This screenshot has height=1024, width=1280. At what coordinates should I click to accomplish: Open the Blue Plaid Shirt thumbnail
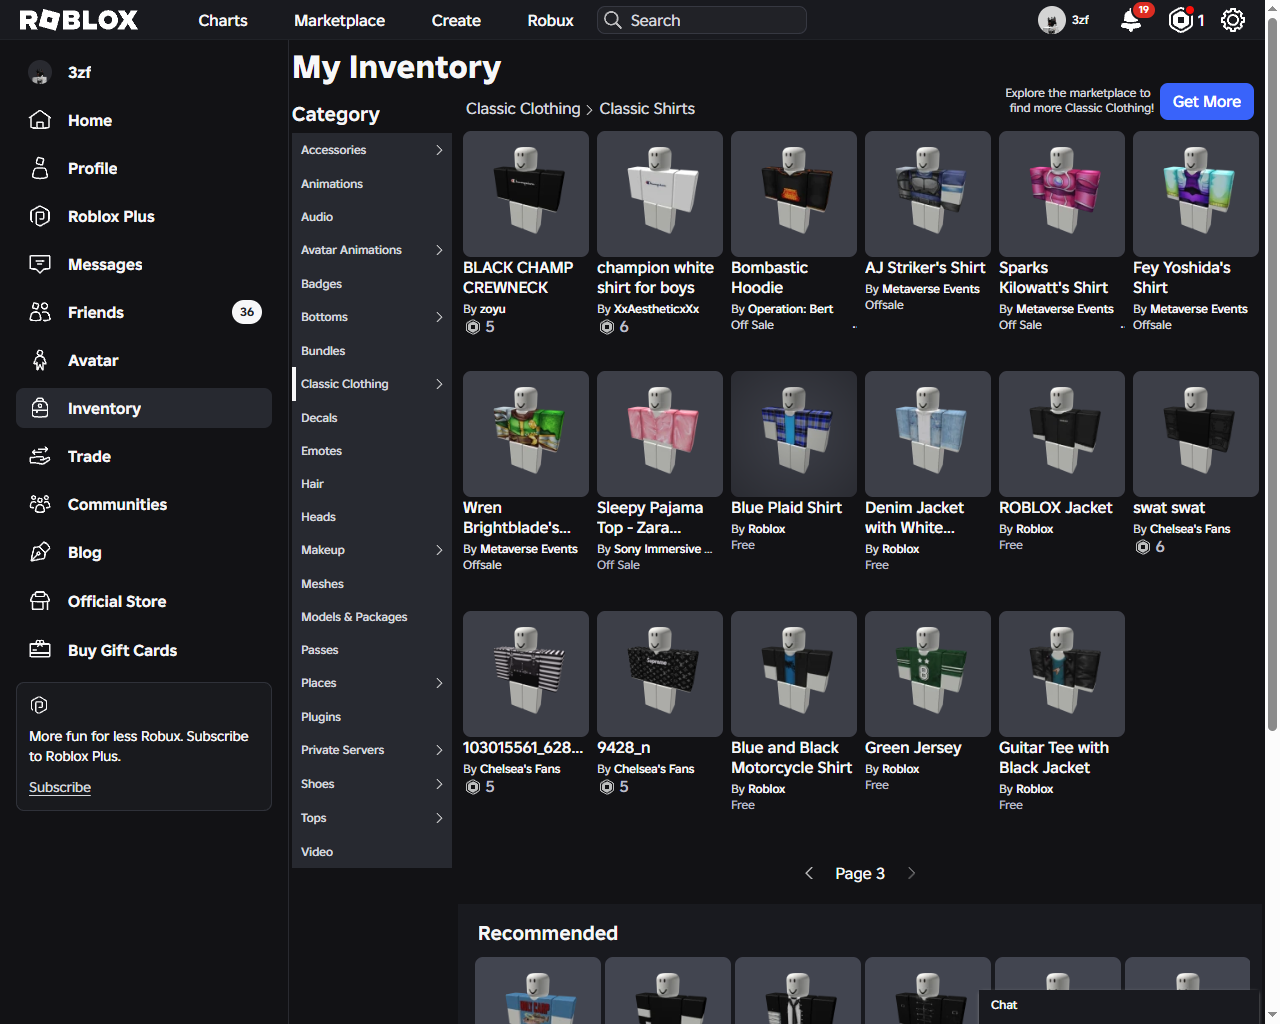(x=794, y=434)
